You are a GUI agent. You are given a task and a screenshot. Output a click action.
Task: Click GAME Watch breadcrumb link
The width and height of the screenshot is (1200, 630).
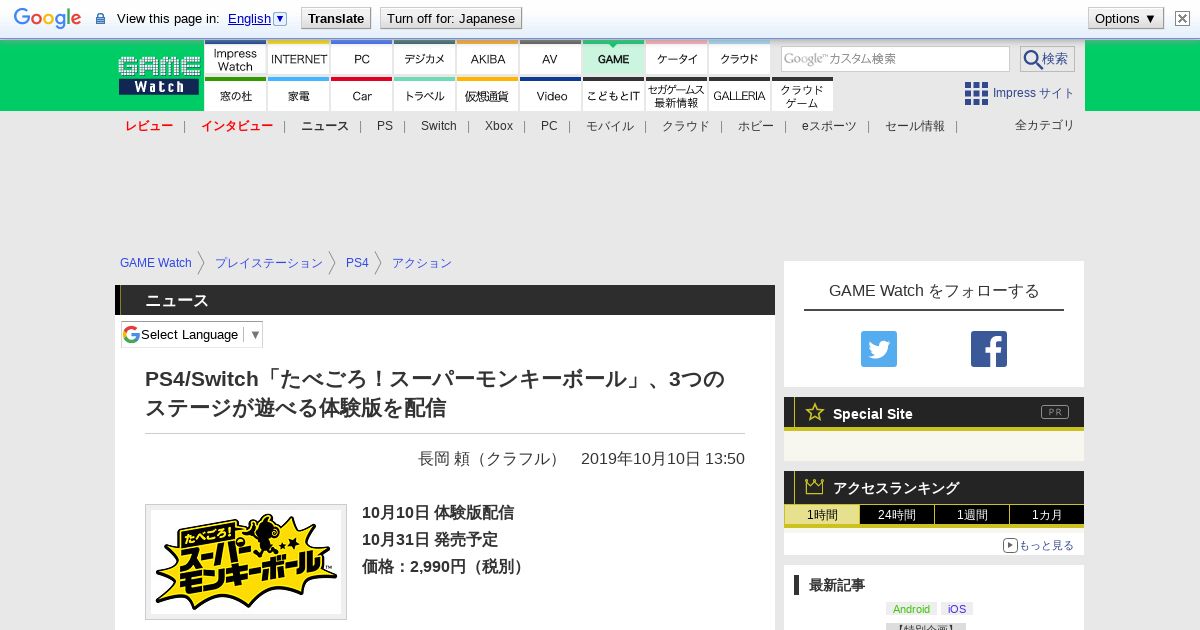(156, 263)
